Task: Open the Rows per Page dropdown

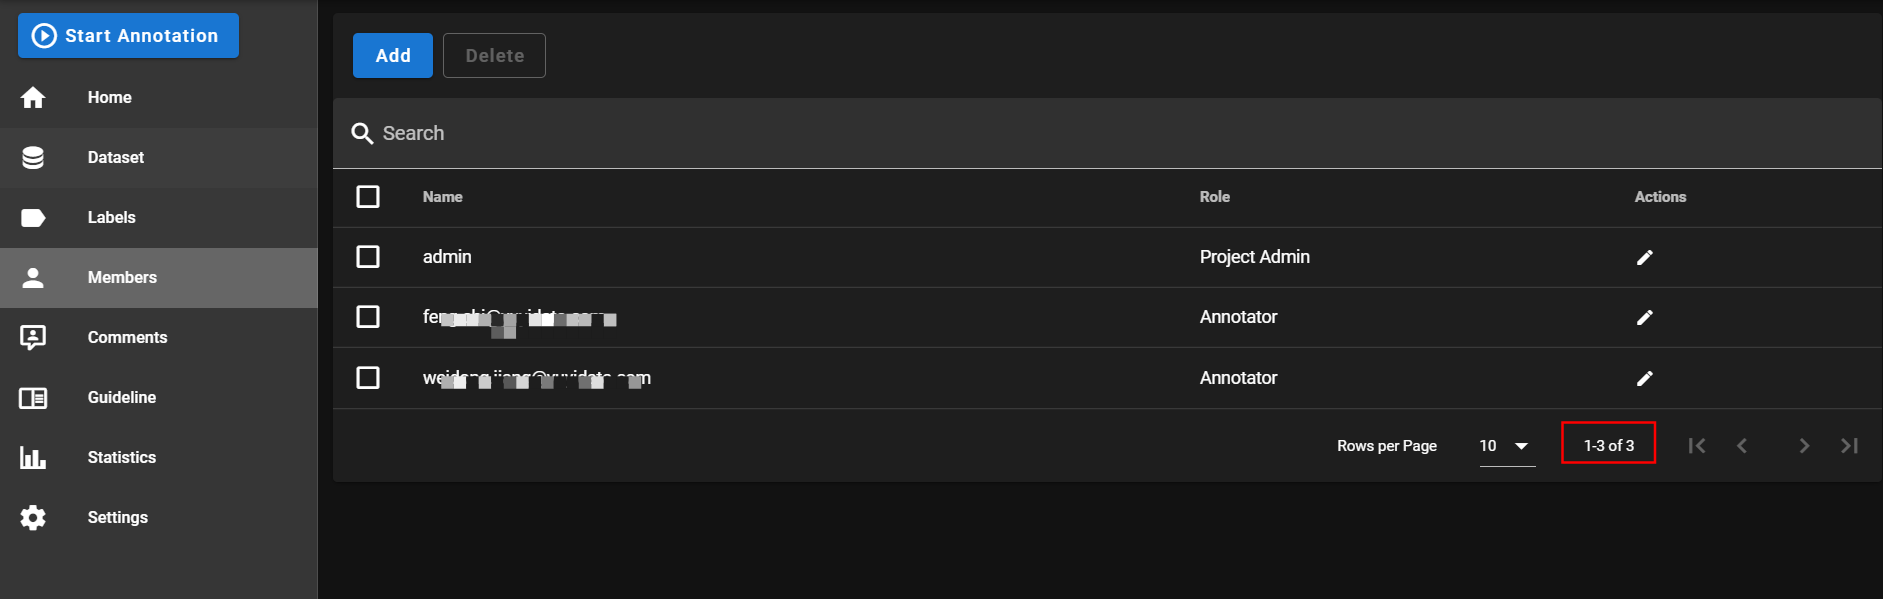Action: point(1505,445)
